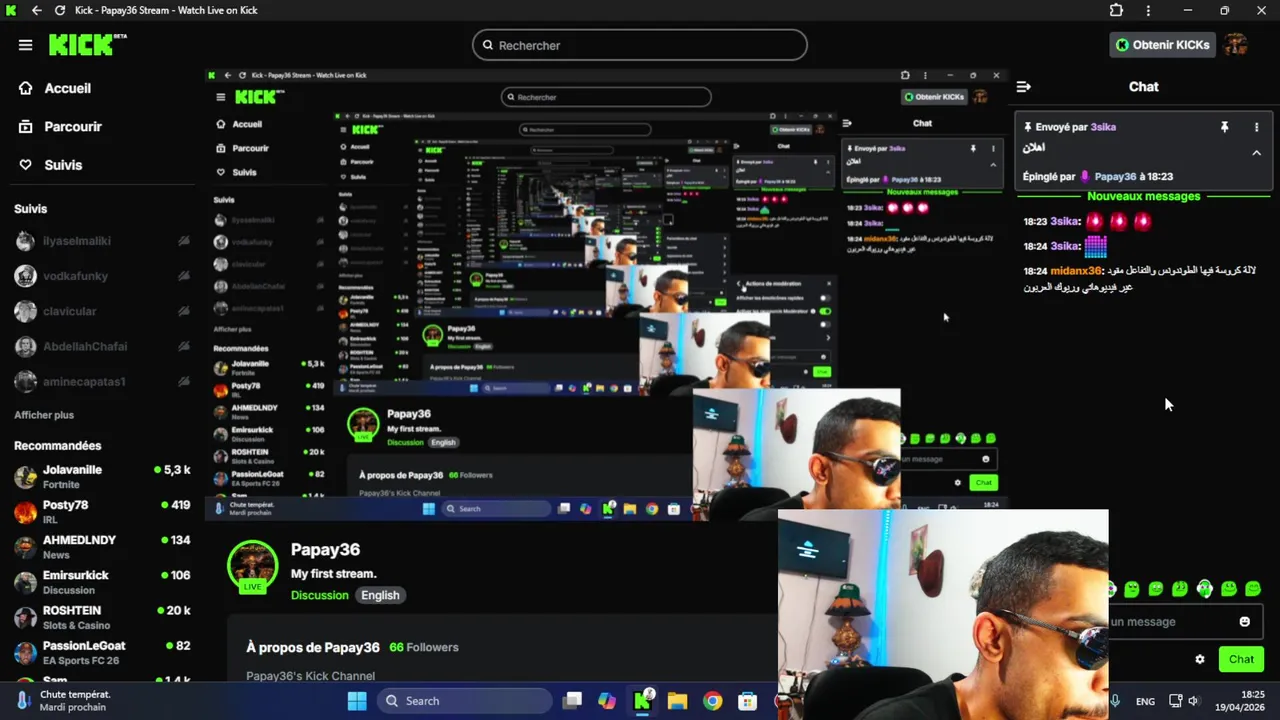Click the Obtenir KICKs button
The height and width of the screenshot is (720, 1280).
pos(1162,45)
